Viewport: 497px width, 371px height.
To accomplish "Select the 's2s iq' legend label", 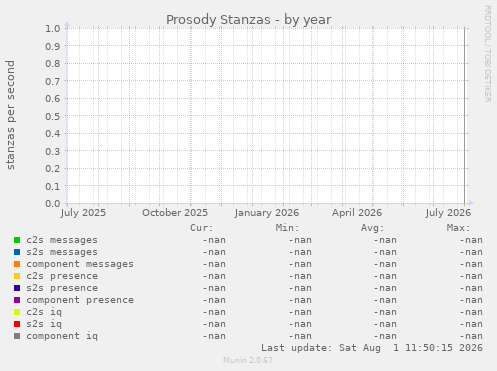I will click(44, 324).
